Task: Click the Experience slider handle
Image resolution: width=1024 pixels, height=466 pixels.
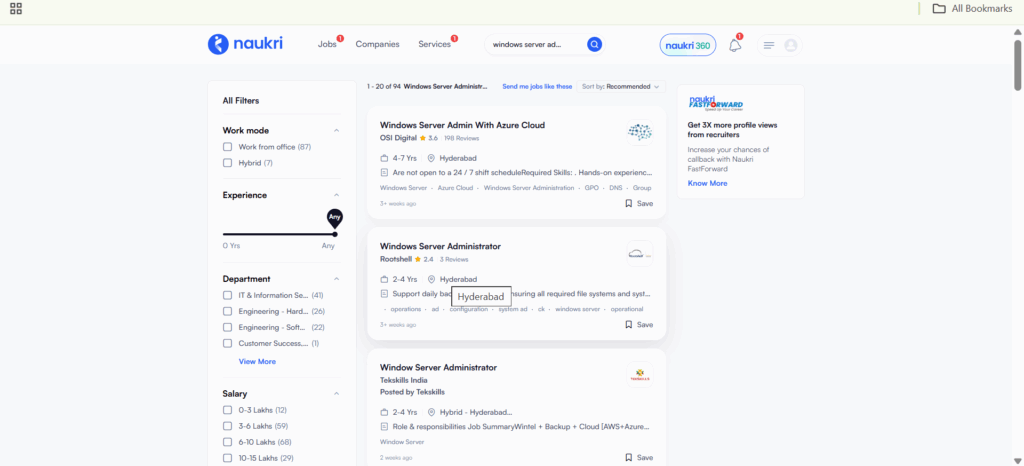Action: [x=334, y=234]
